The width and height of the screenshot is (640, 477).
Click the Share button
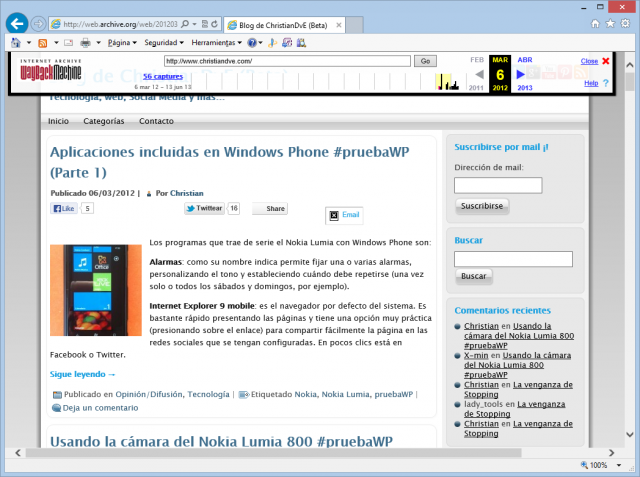270,209
